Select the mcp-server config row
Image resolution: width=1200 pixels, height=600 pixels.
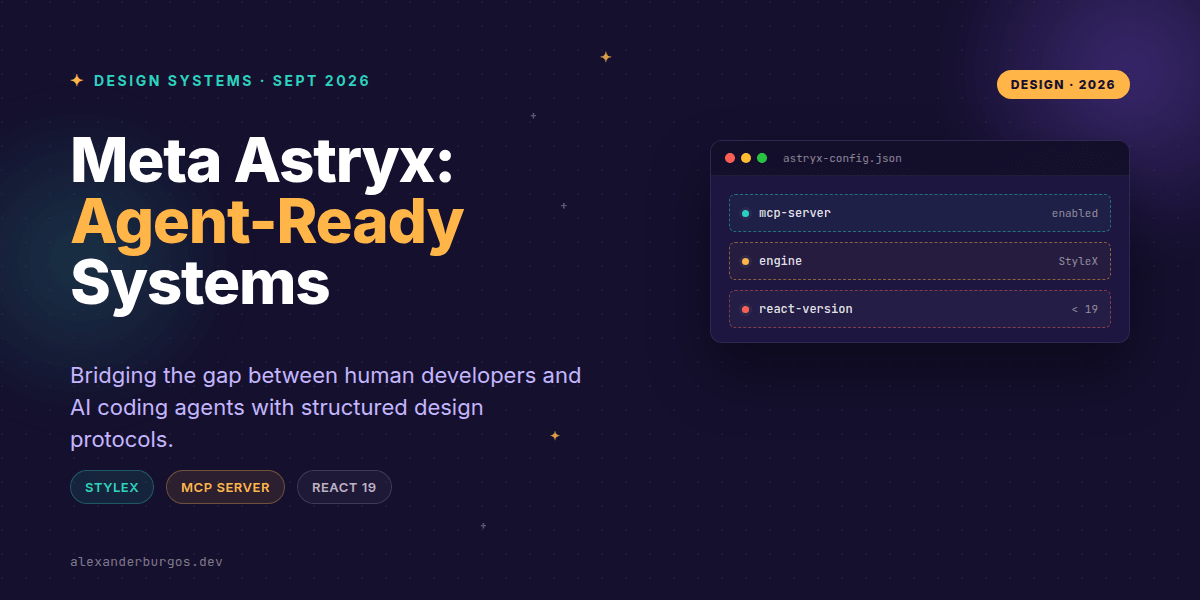point(920,213)
